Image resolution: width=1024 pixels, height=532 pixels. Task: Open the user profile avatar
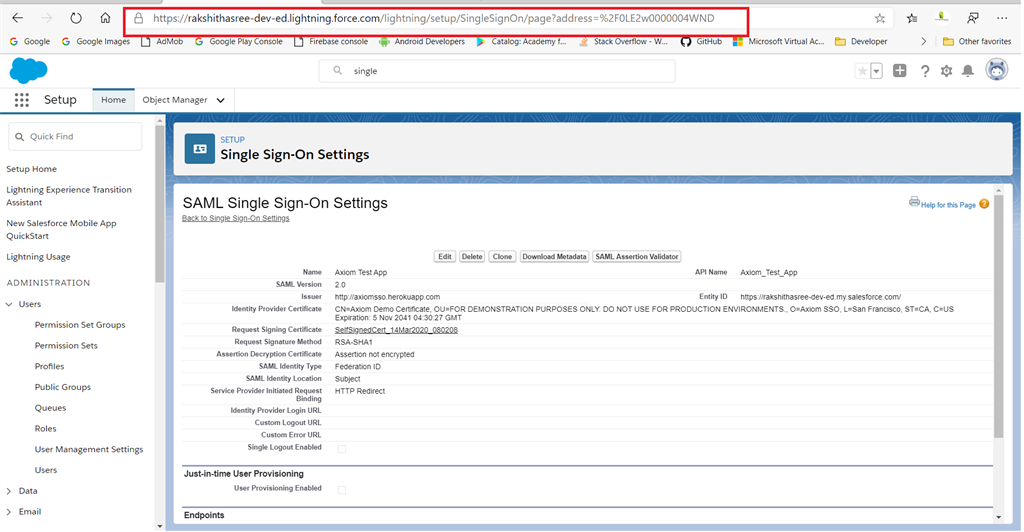tap(997, 70)
